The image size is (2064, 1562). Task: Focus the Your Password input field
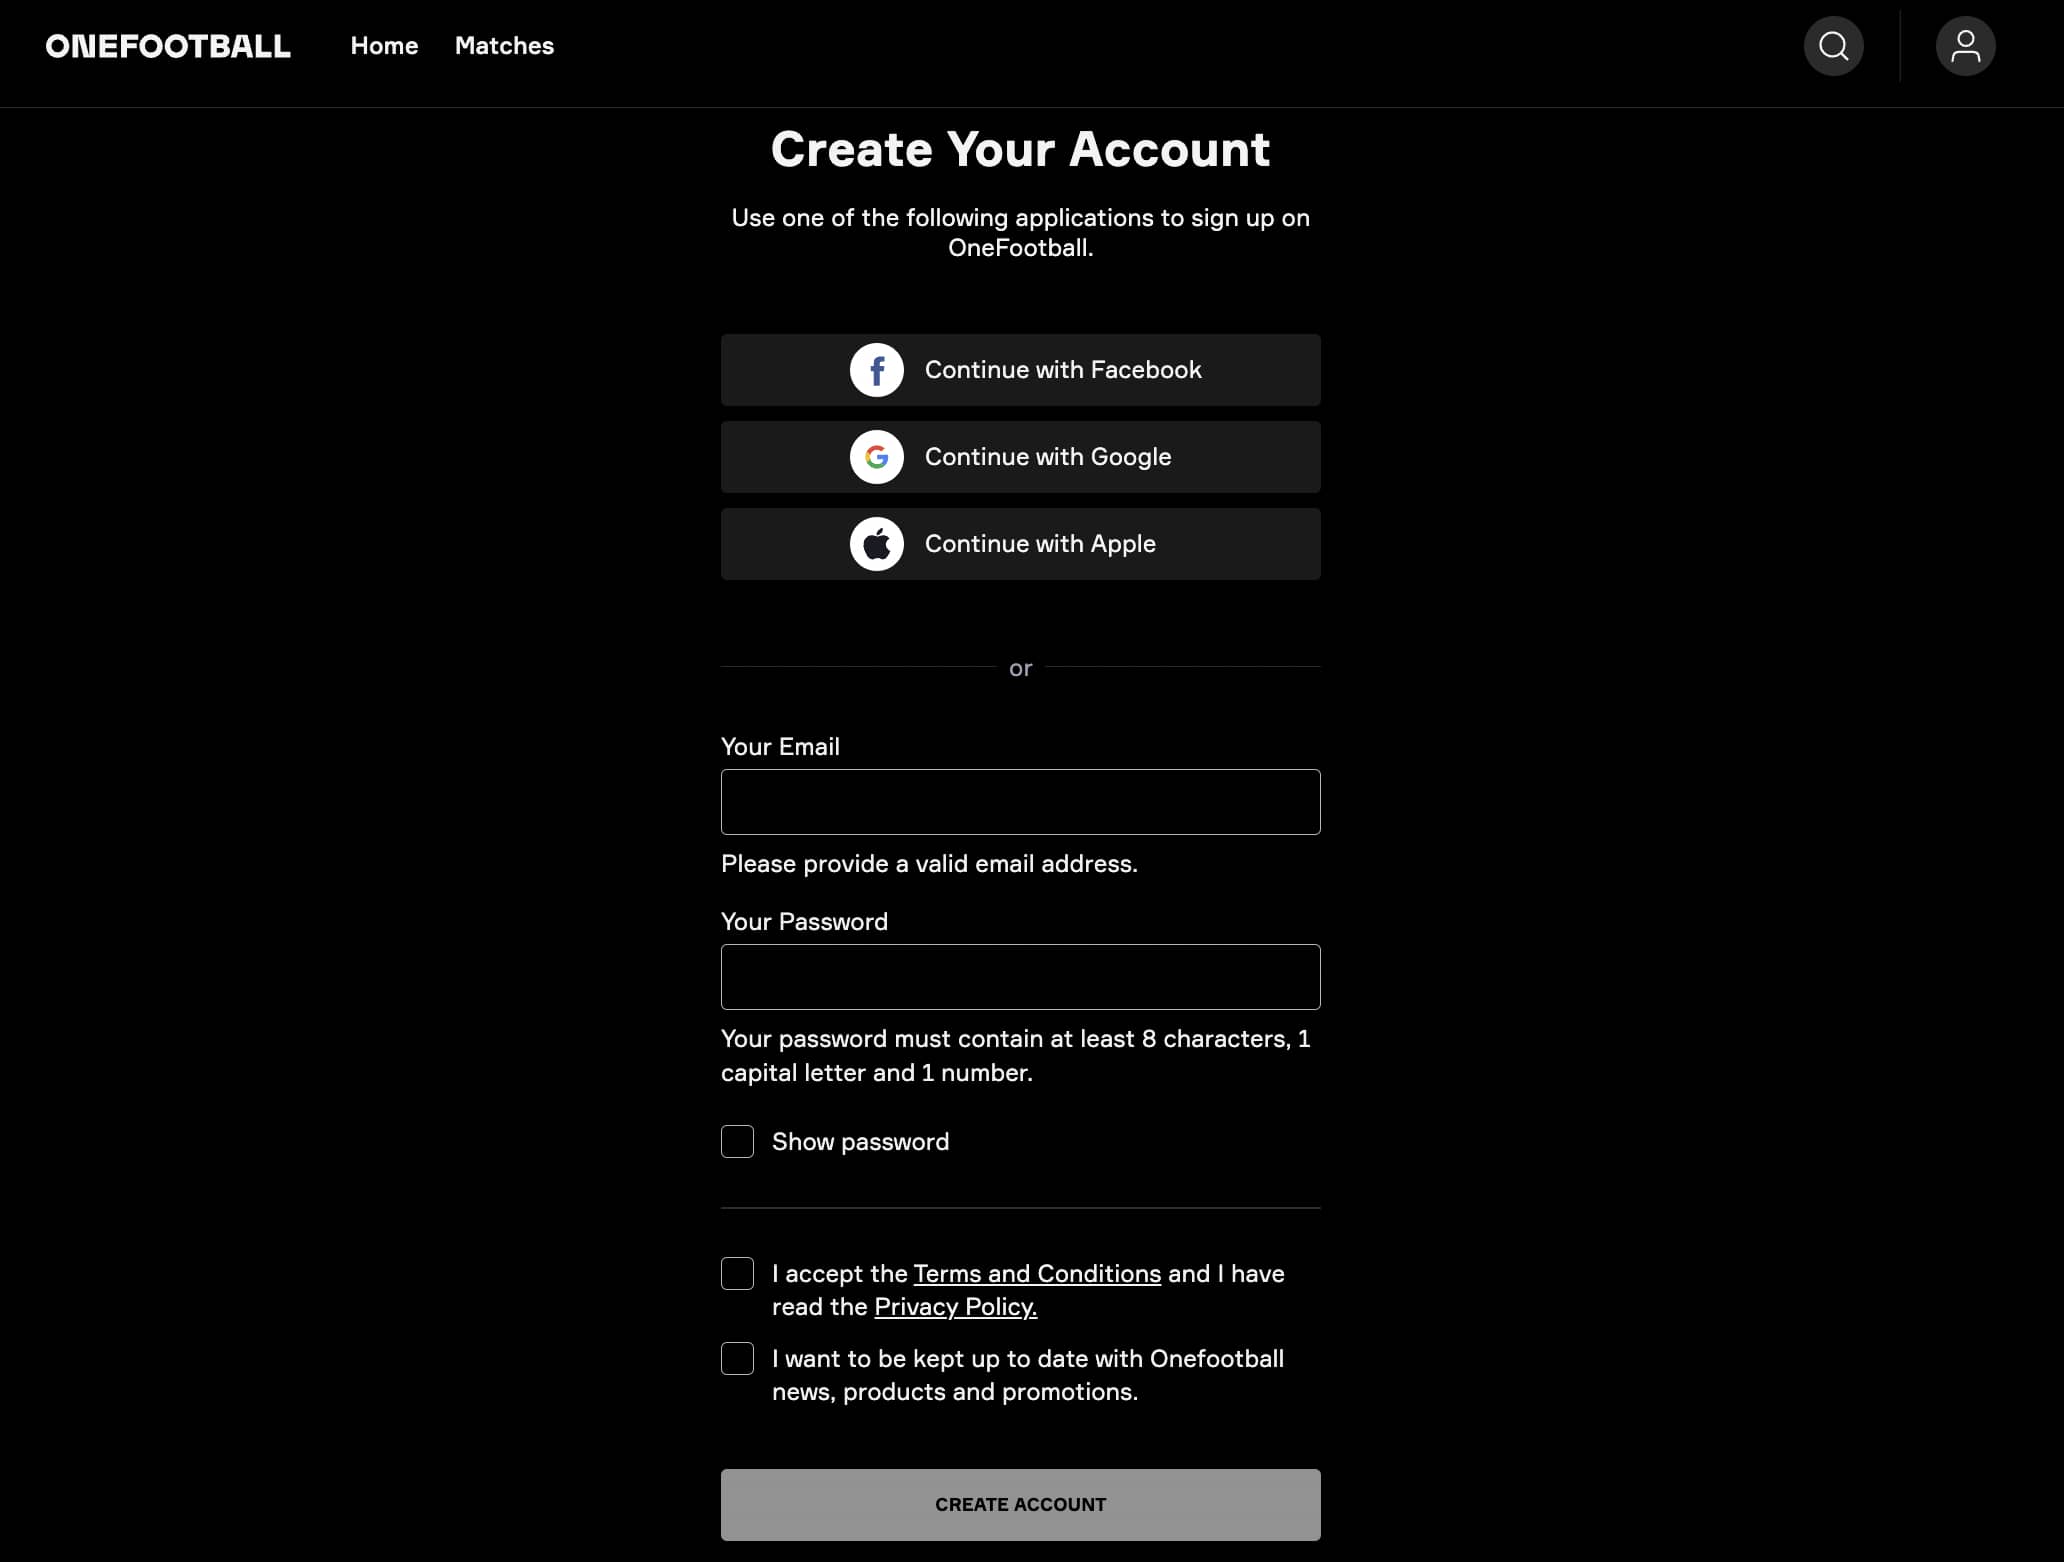point(1020,977)
